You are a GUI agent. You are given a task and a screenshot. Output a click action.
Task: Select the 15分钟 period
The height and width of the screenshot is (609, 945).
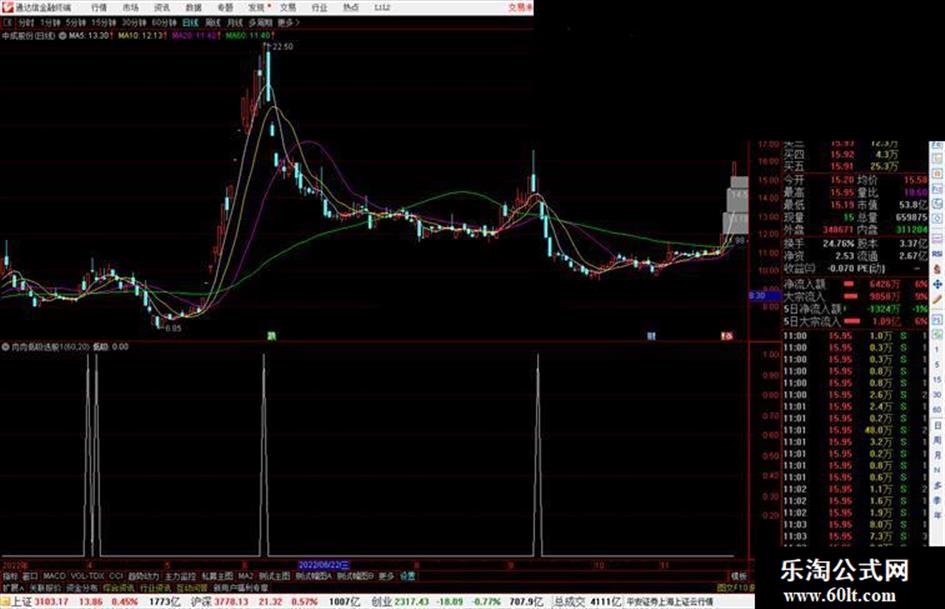point(103,22)
